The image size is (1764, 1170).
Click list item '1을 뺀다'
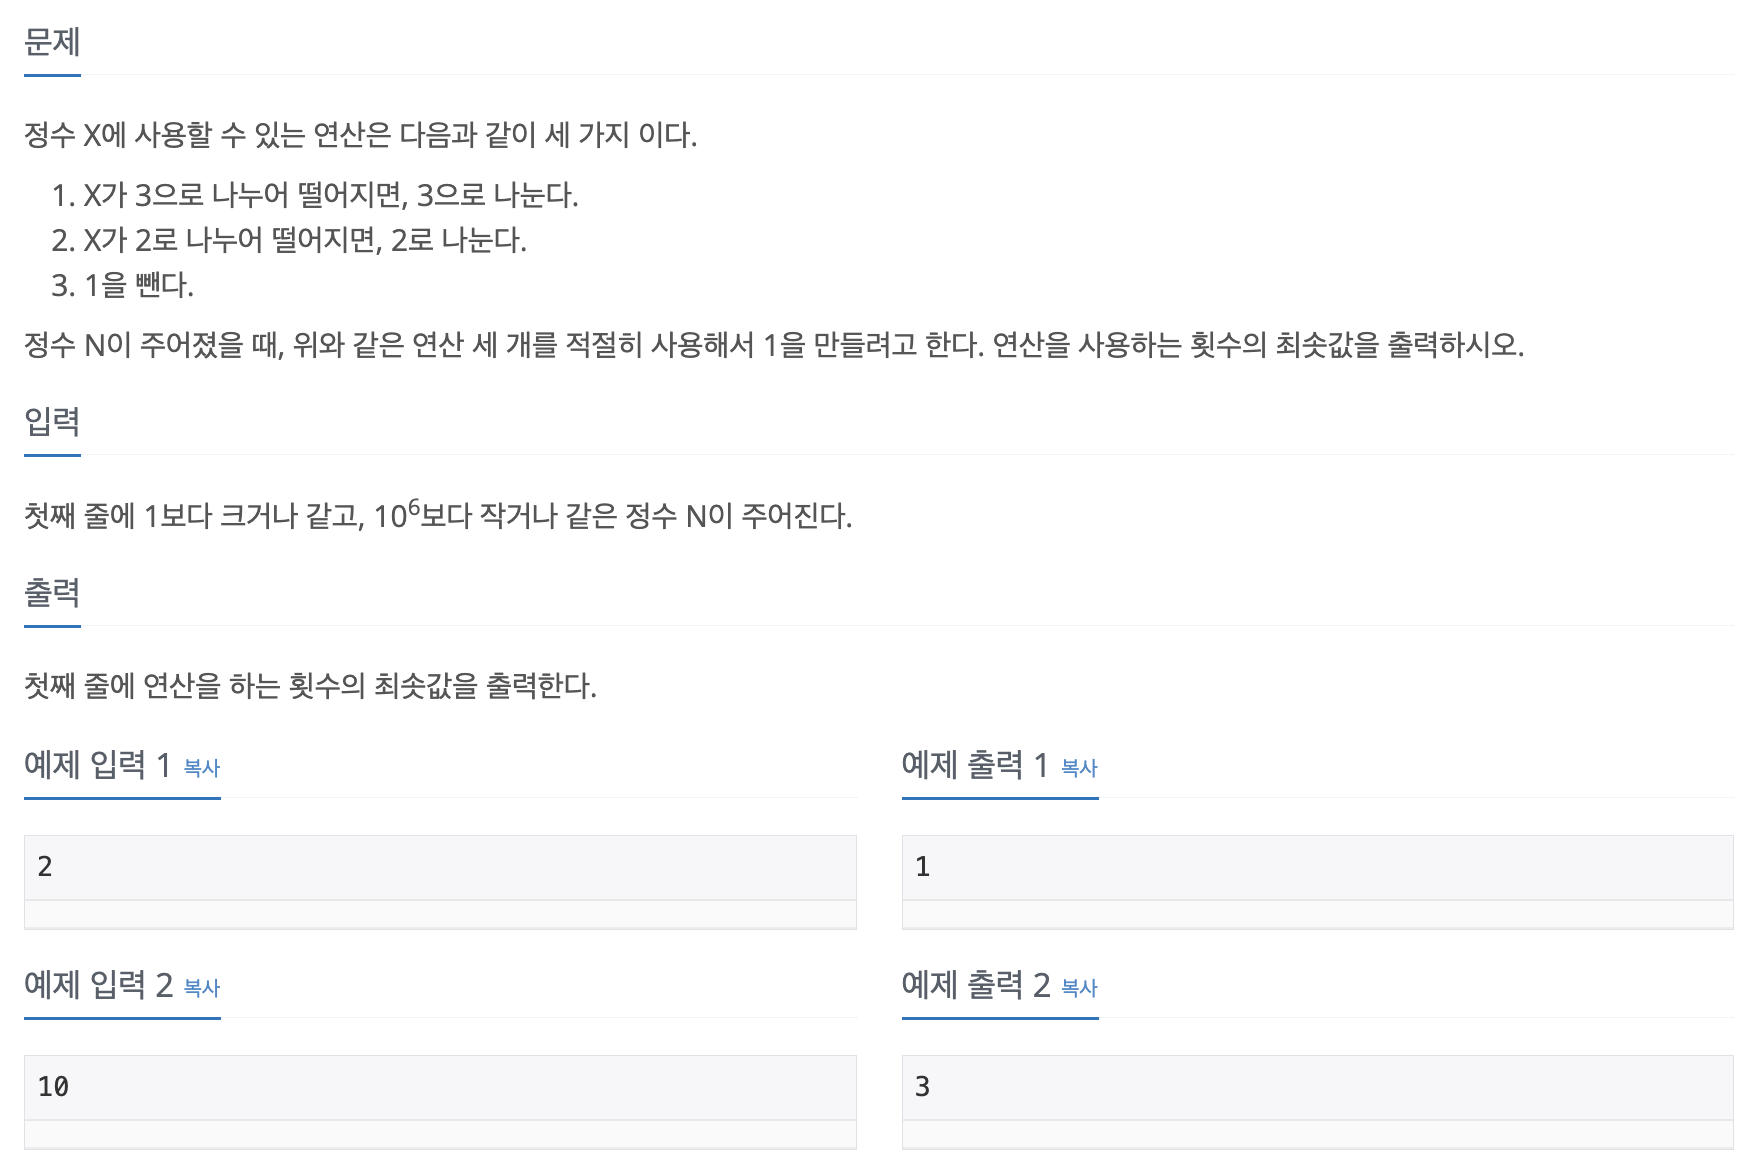(122, 286)
